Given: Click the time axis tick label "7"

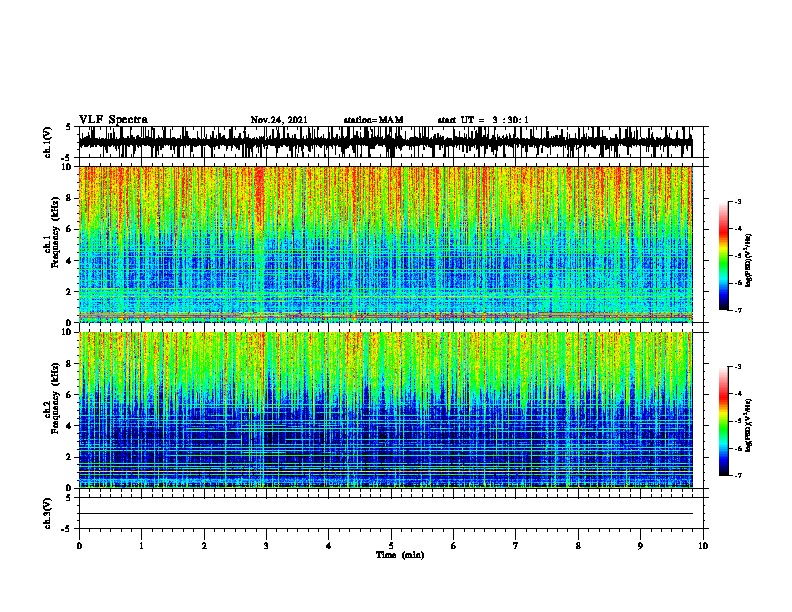Looking at the screenshot, I should point(516,546).
